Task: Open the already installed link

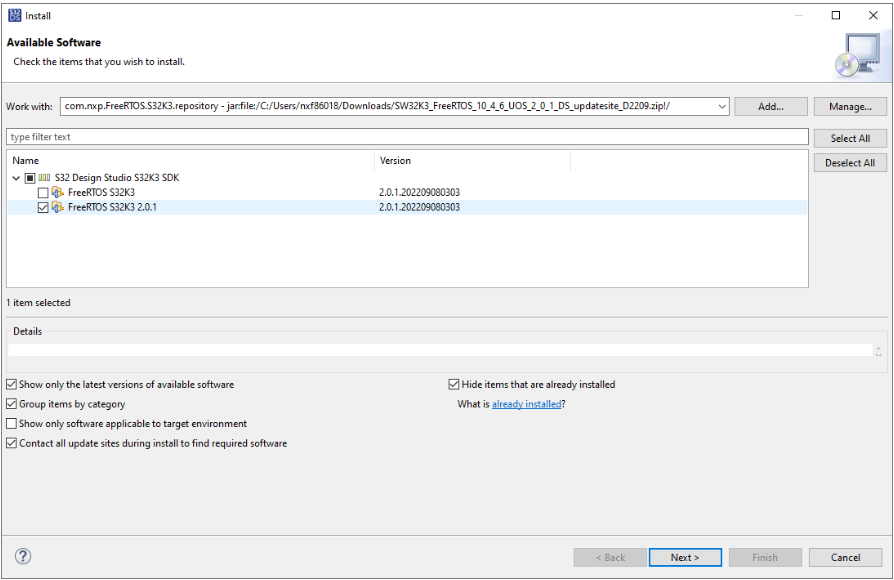Action: [526, 404]
